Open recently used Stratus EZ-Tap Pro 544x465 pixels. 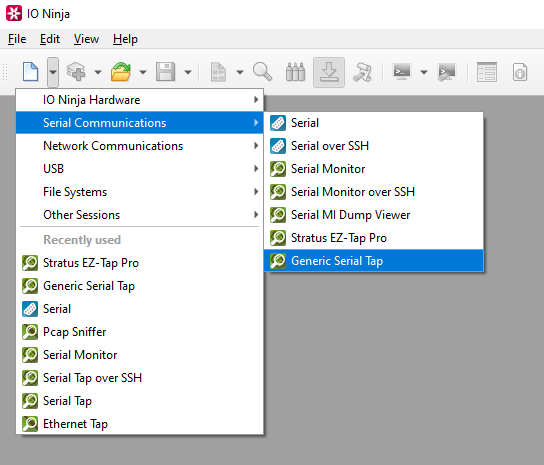(x=140, y=263)
